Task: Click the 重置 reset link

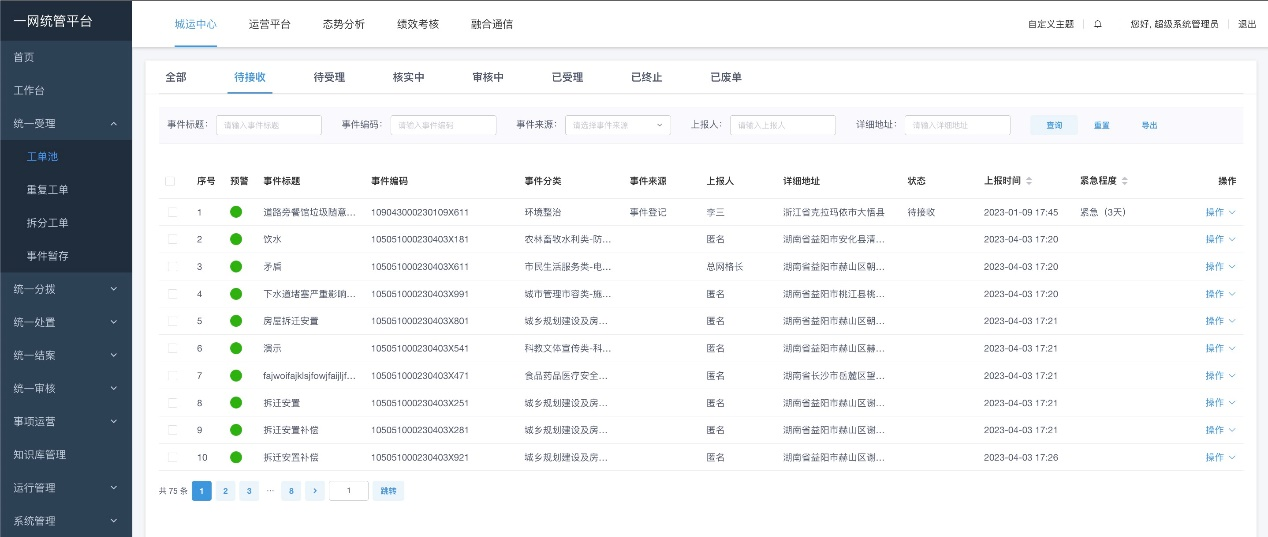Action: (x=1101, y=125)
